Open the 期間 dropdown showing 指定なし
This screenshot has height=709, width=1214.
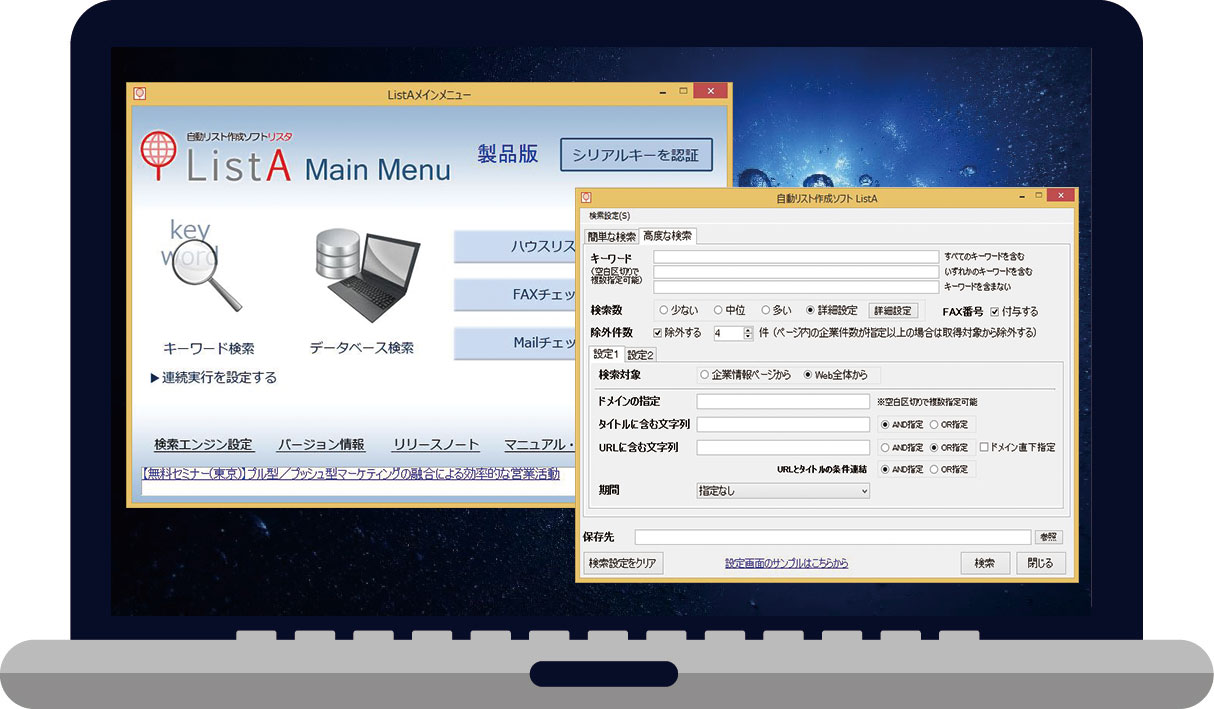coord(783,491)
